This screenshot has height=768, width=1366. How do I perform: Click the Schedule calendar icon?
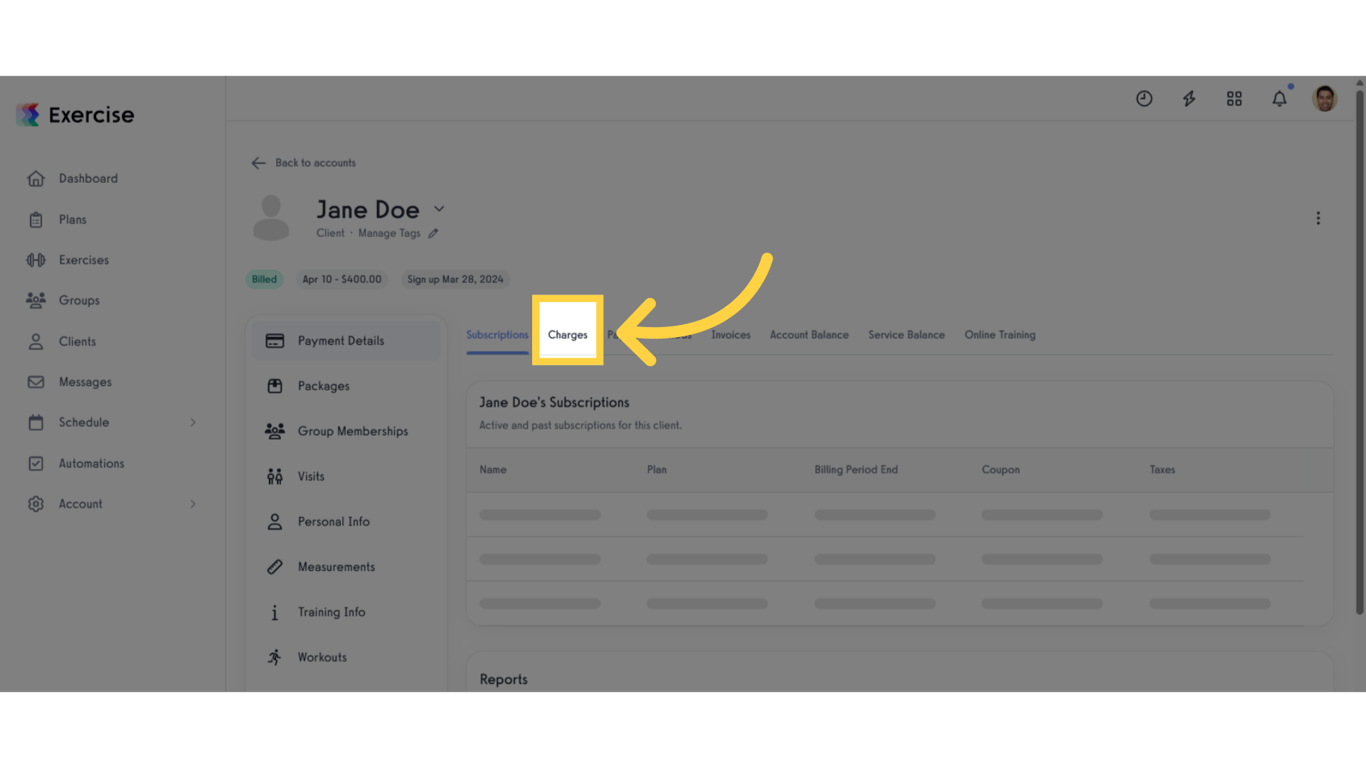pyautogui.click(x=36, y=423)
